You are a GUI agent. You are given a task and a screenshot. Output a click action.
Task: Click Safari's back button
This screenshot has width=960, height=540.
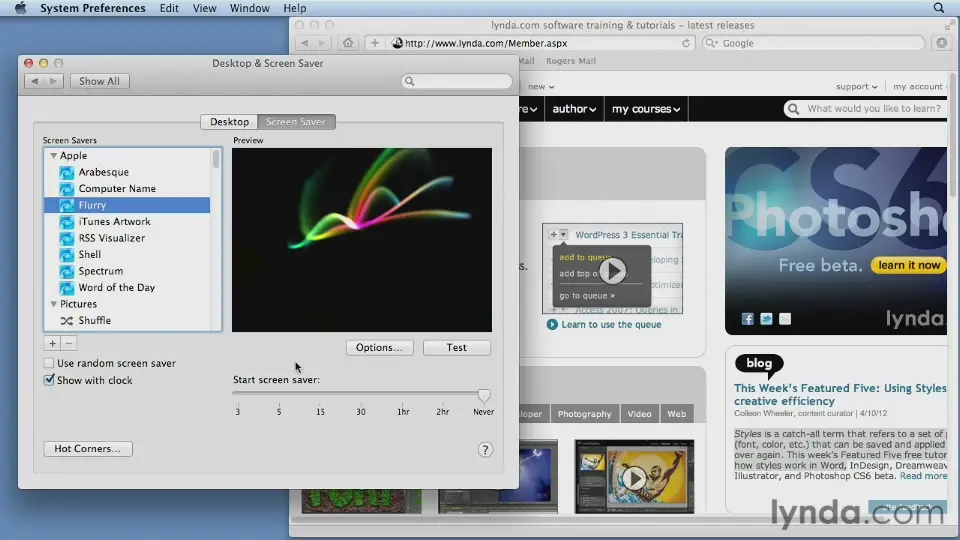[x=305, y=43]
